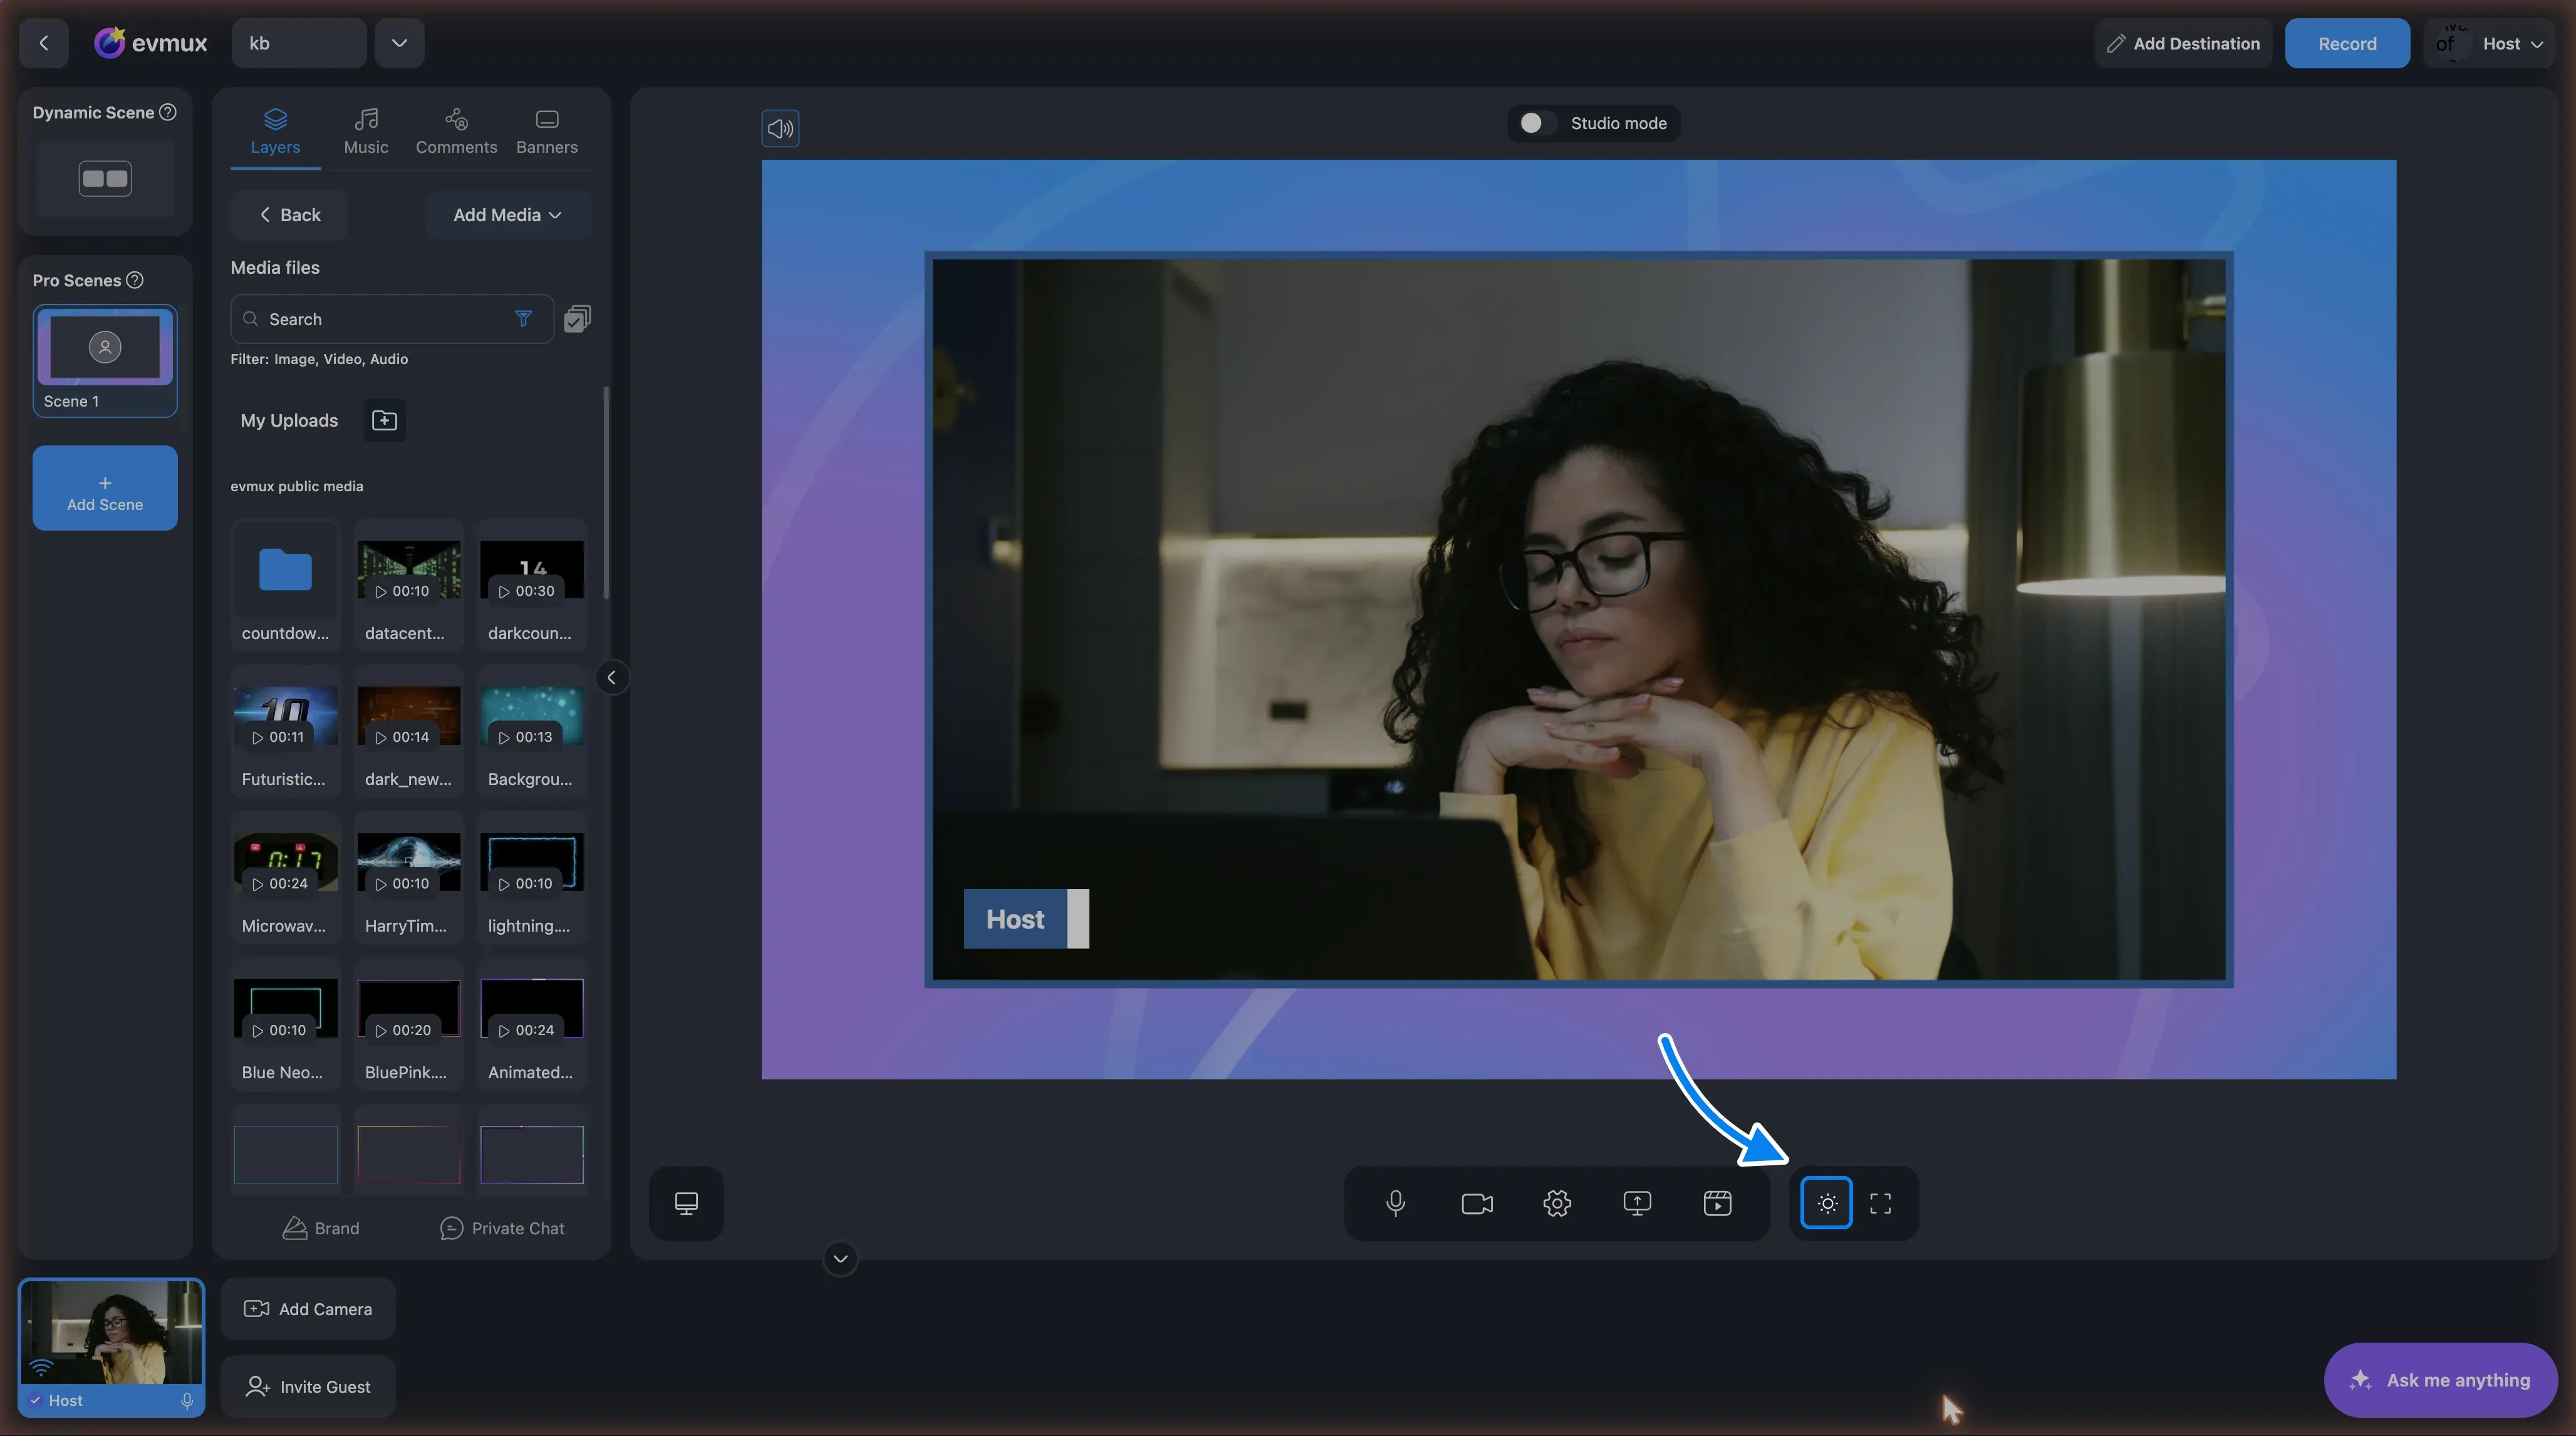Open media player icon in the toolbar

coord(1717,1203)
